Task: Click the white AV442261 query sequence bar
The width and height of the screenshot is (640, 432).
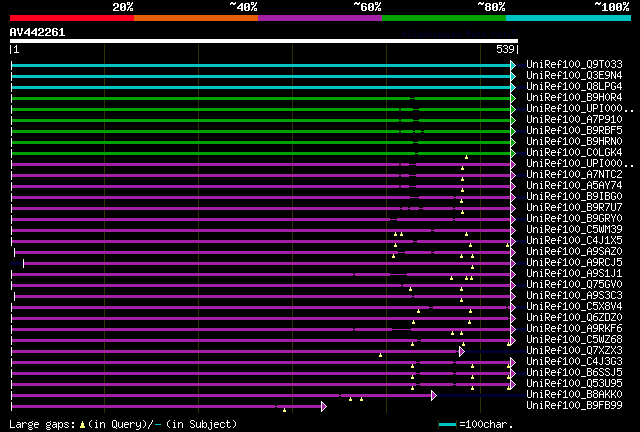Action: point(264,41)
